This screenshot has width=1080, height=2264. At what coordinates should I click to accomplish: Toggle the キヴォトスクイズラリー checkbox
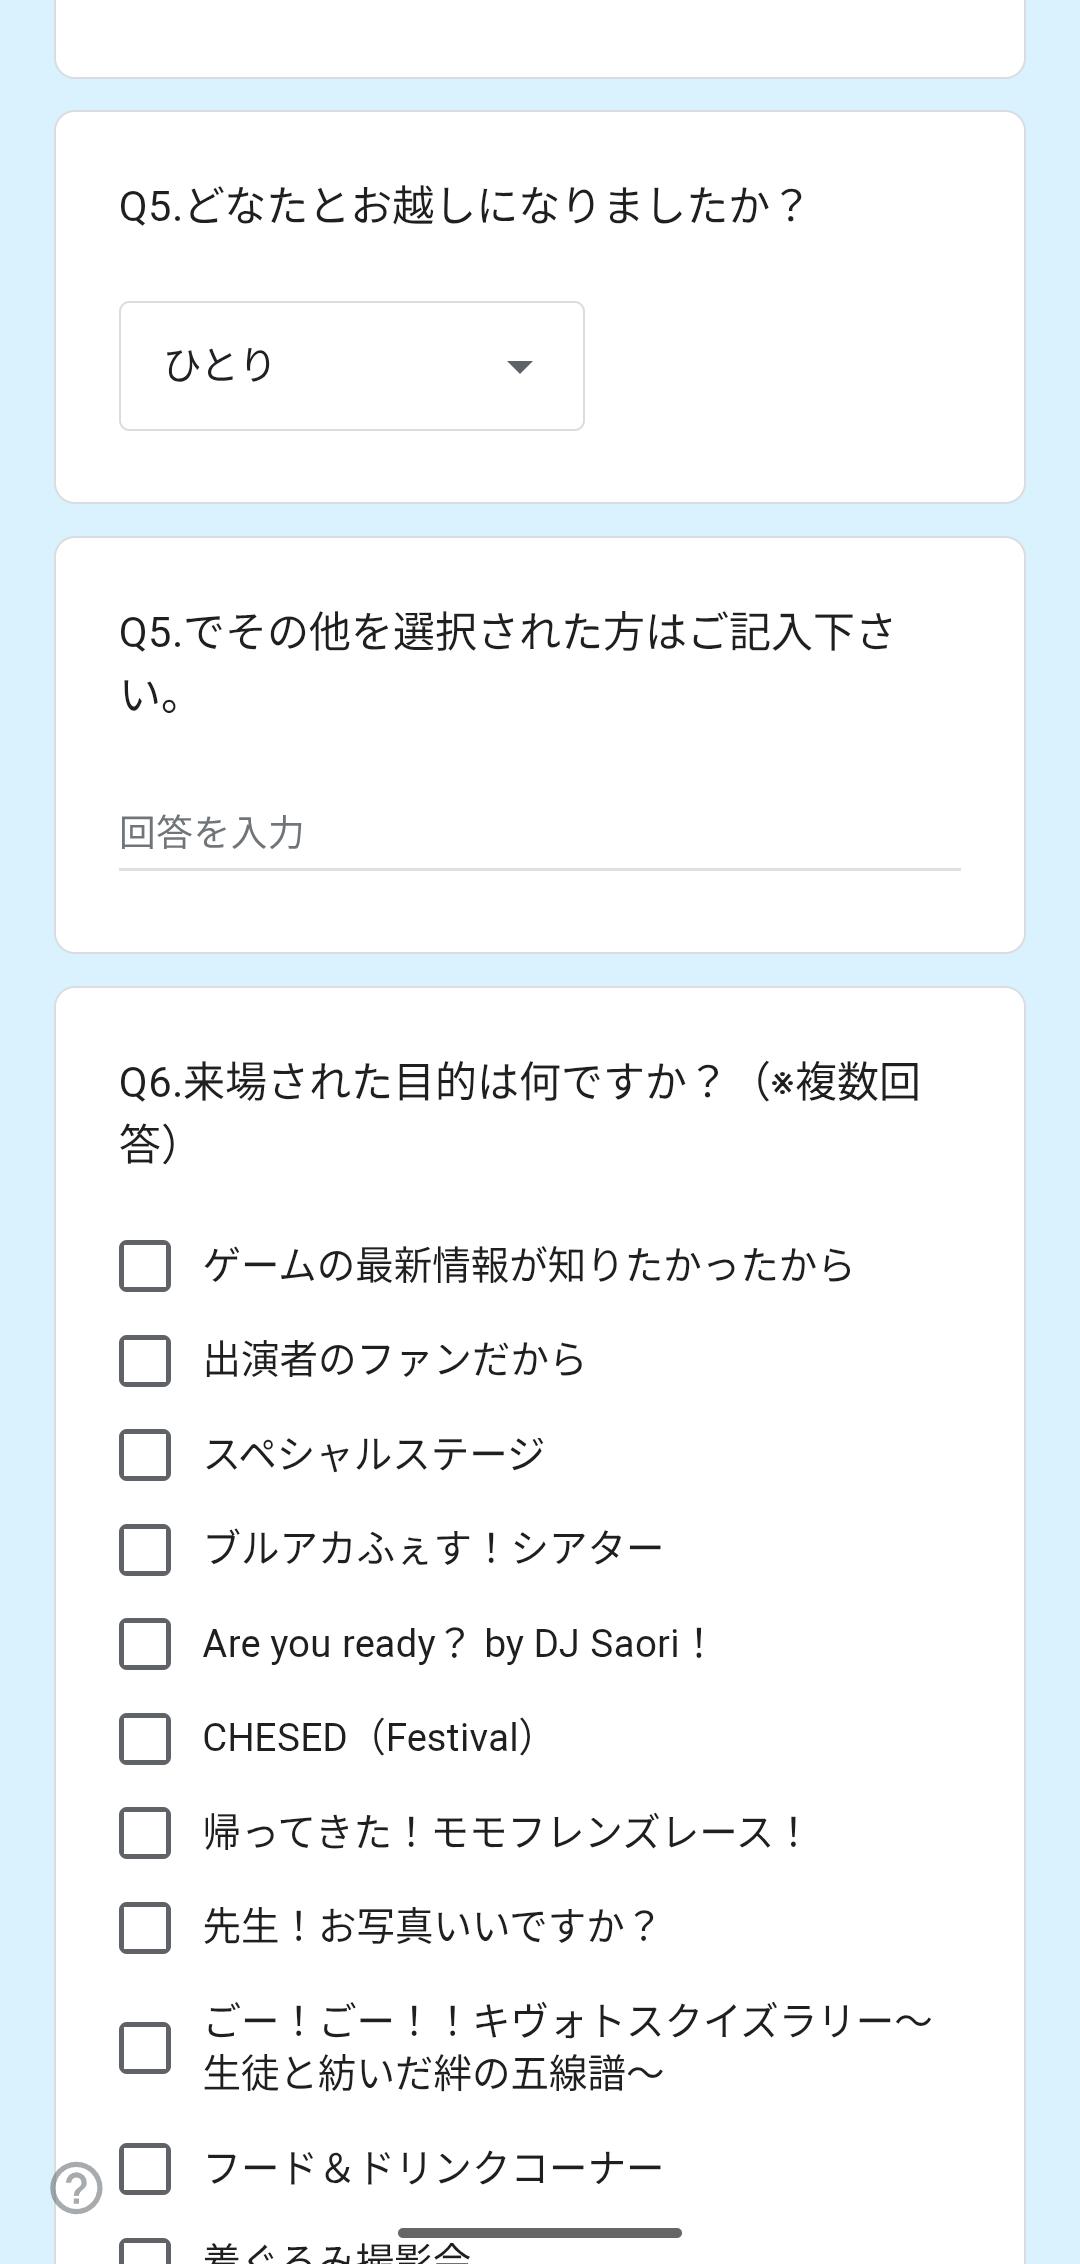[145, 2047]
